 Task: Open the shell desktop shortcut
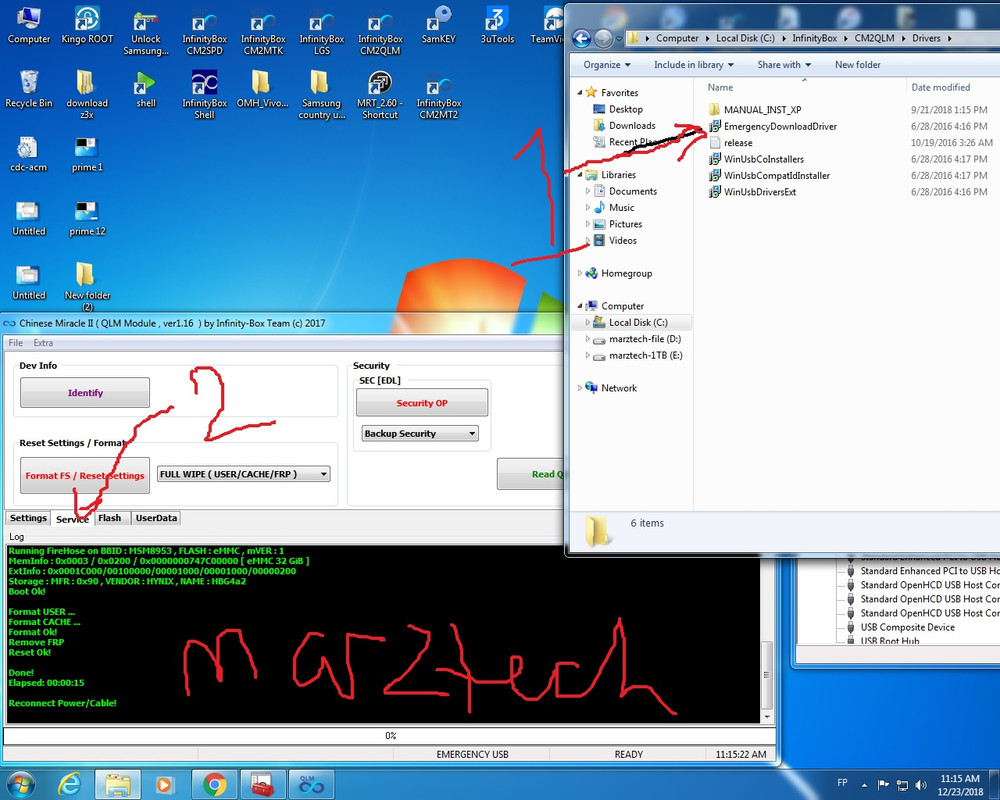pos(145,89)
